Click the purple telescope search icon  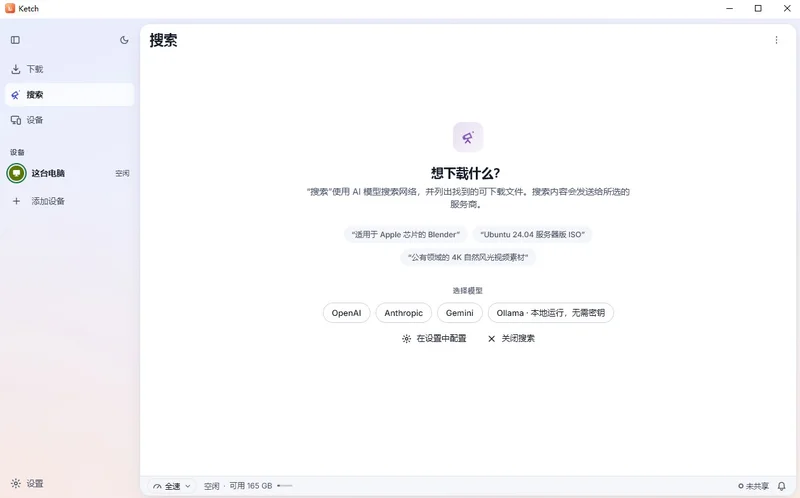[x=468, y=137]
